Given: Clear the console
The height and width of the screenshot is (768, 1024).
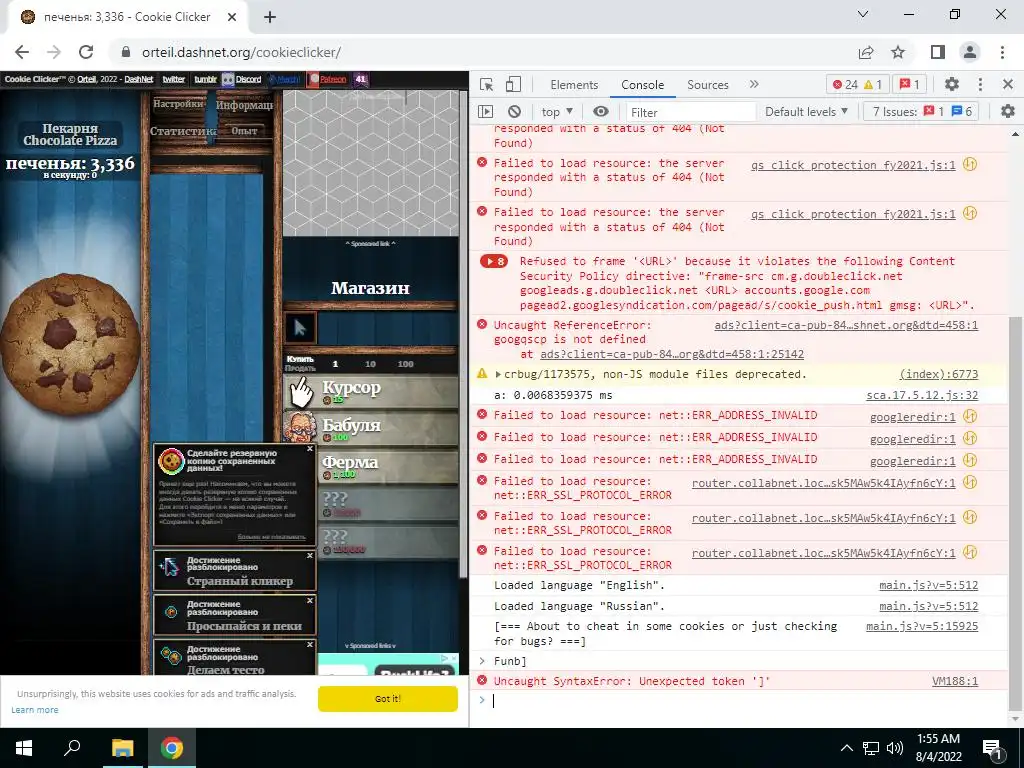Looking at the screenshot, I should point(515,112).
